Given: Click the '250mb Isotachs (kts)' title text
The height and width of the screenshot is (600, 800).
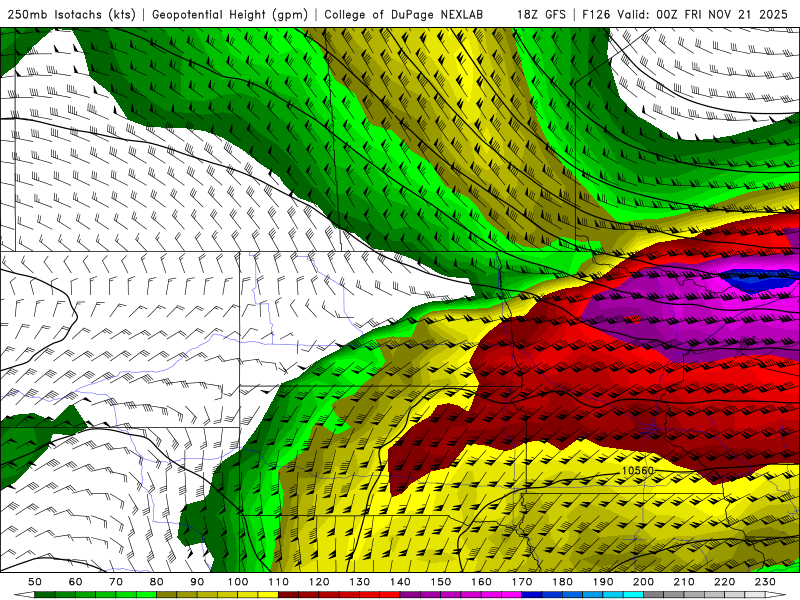Looking at the screenshot, I should point(71,15).
